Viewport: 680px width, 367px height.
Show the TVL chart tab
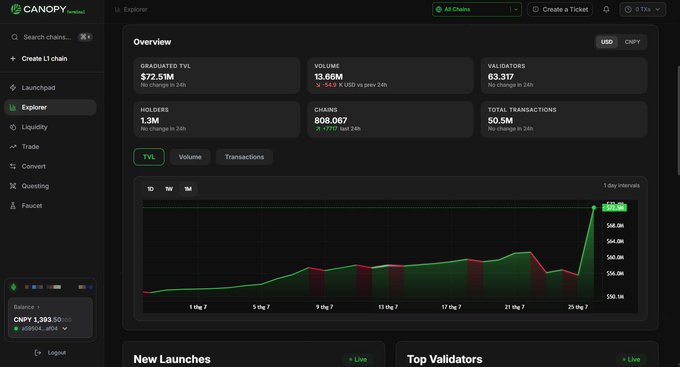[149, 157]
